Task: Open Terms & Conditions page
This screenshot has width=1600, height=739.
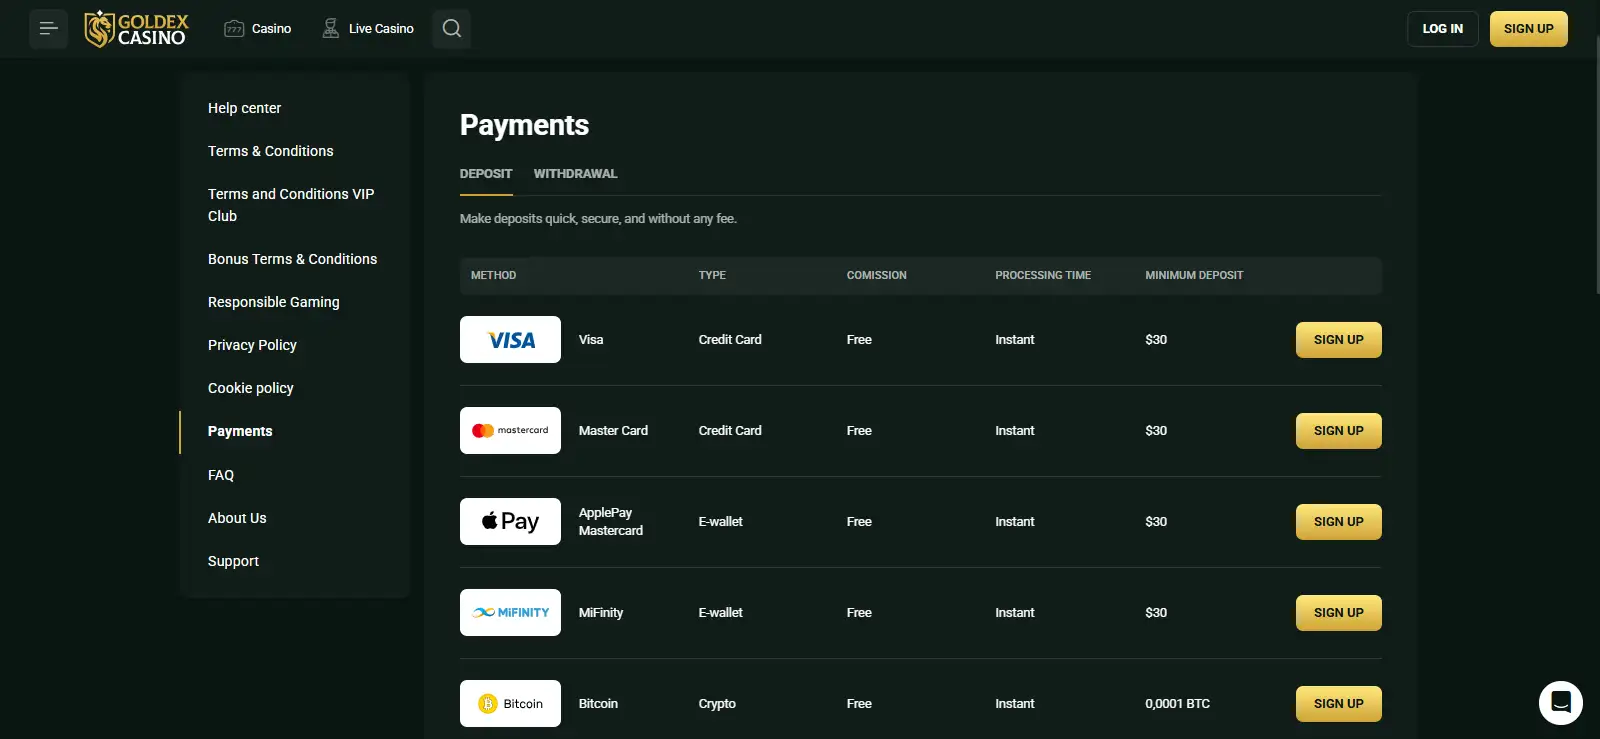Action: [271, 151]
